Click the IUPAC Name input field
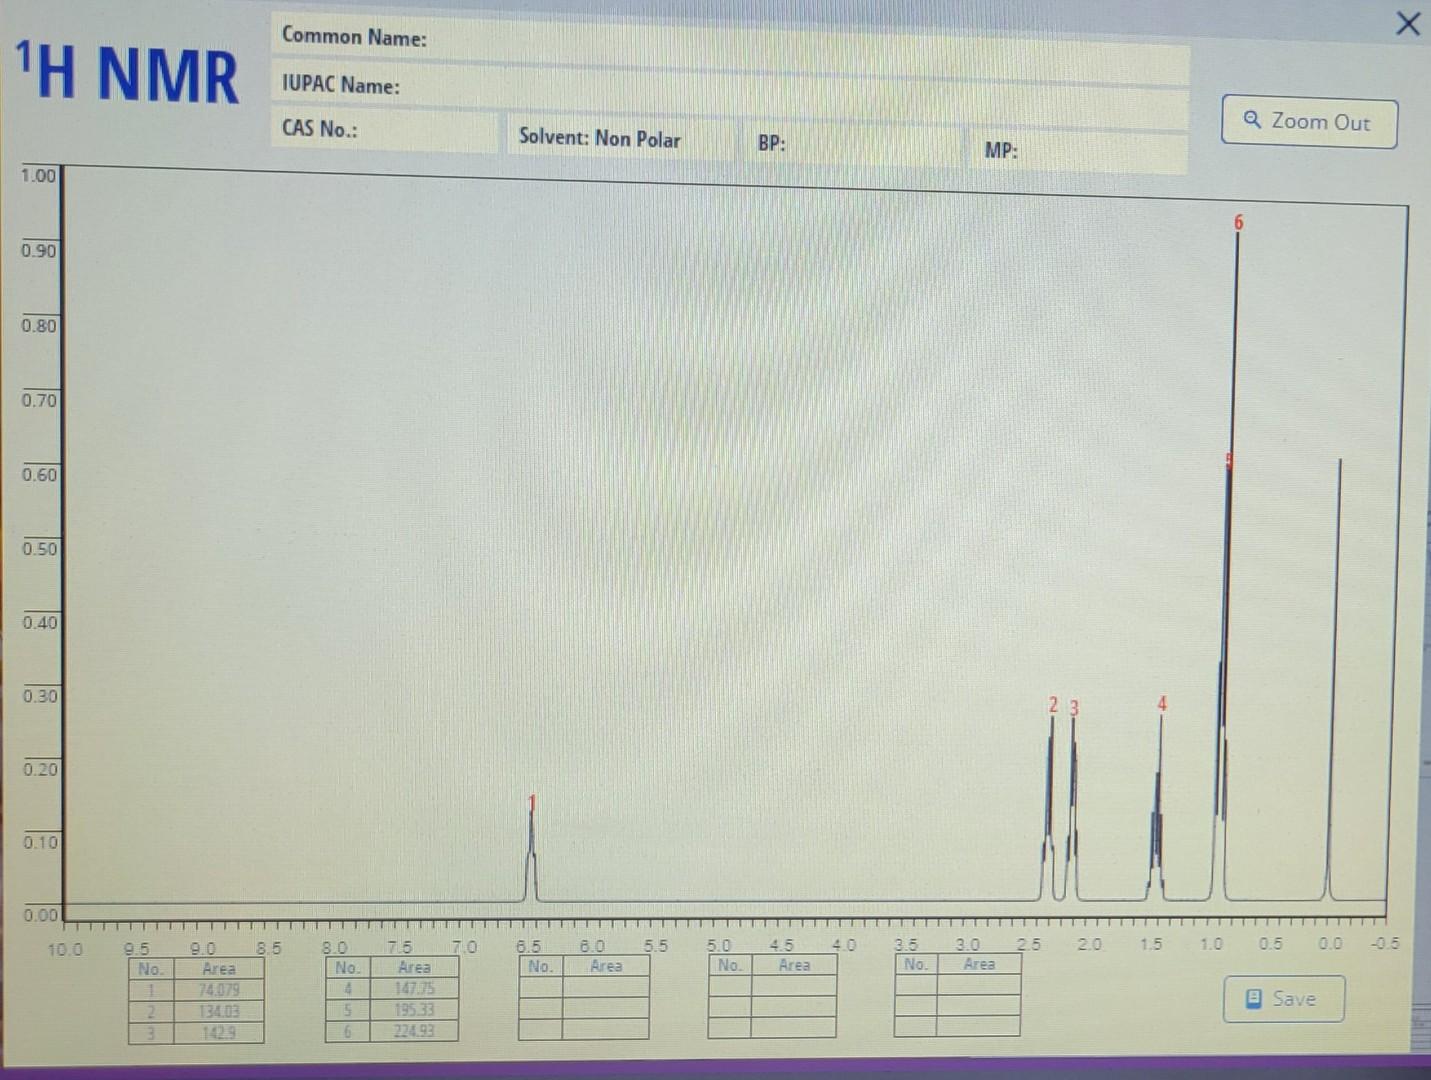This screenshot has height=1080, width=1431. (700, 87)
